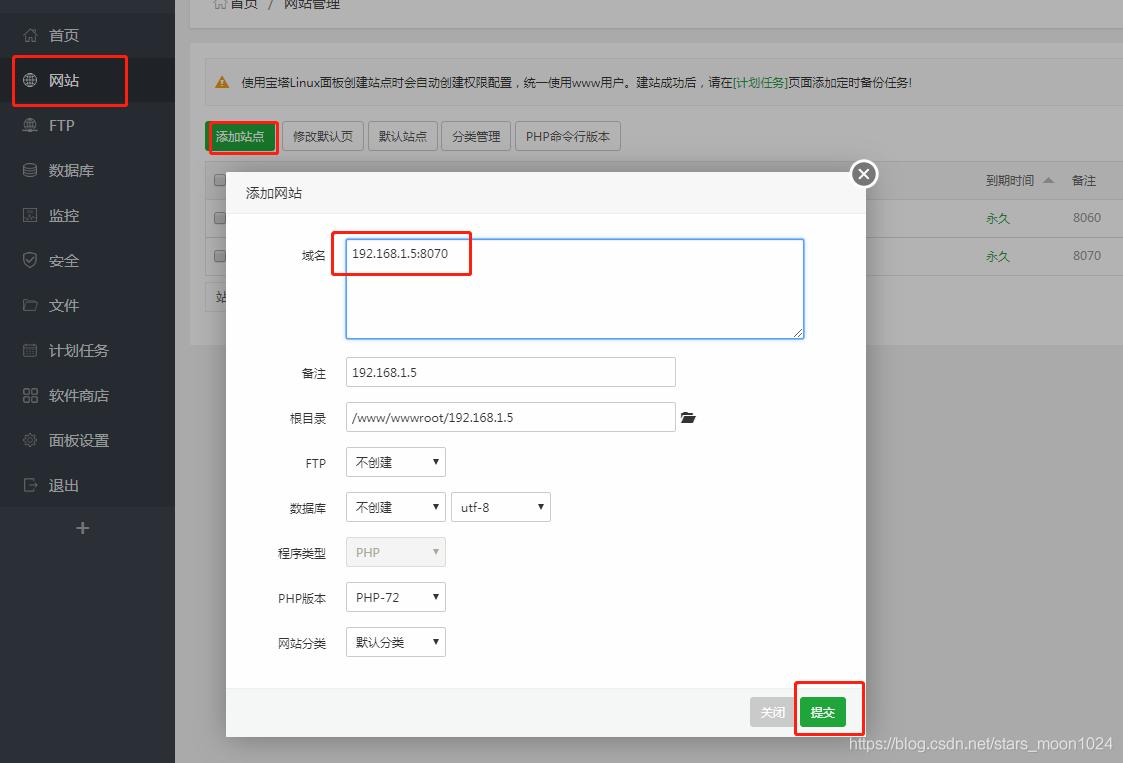Image resolution: width=1123 pixels, height=763 pixels.
Task: Click the plus icon below the sidebar menu
Action: tap(82, 527)
